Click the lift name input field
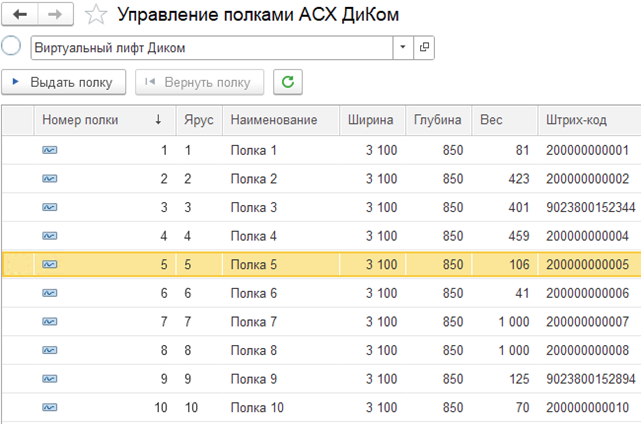The width and height of the screenshot is (641, 424). 210,47
